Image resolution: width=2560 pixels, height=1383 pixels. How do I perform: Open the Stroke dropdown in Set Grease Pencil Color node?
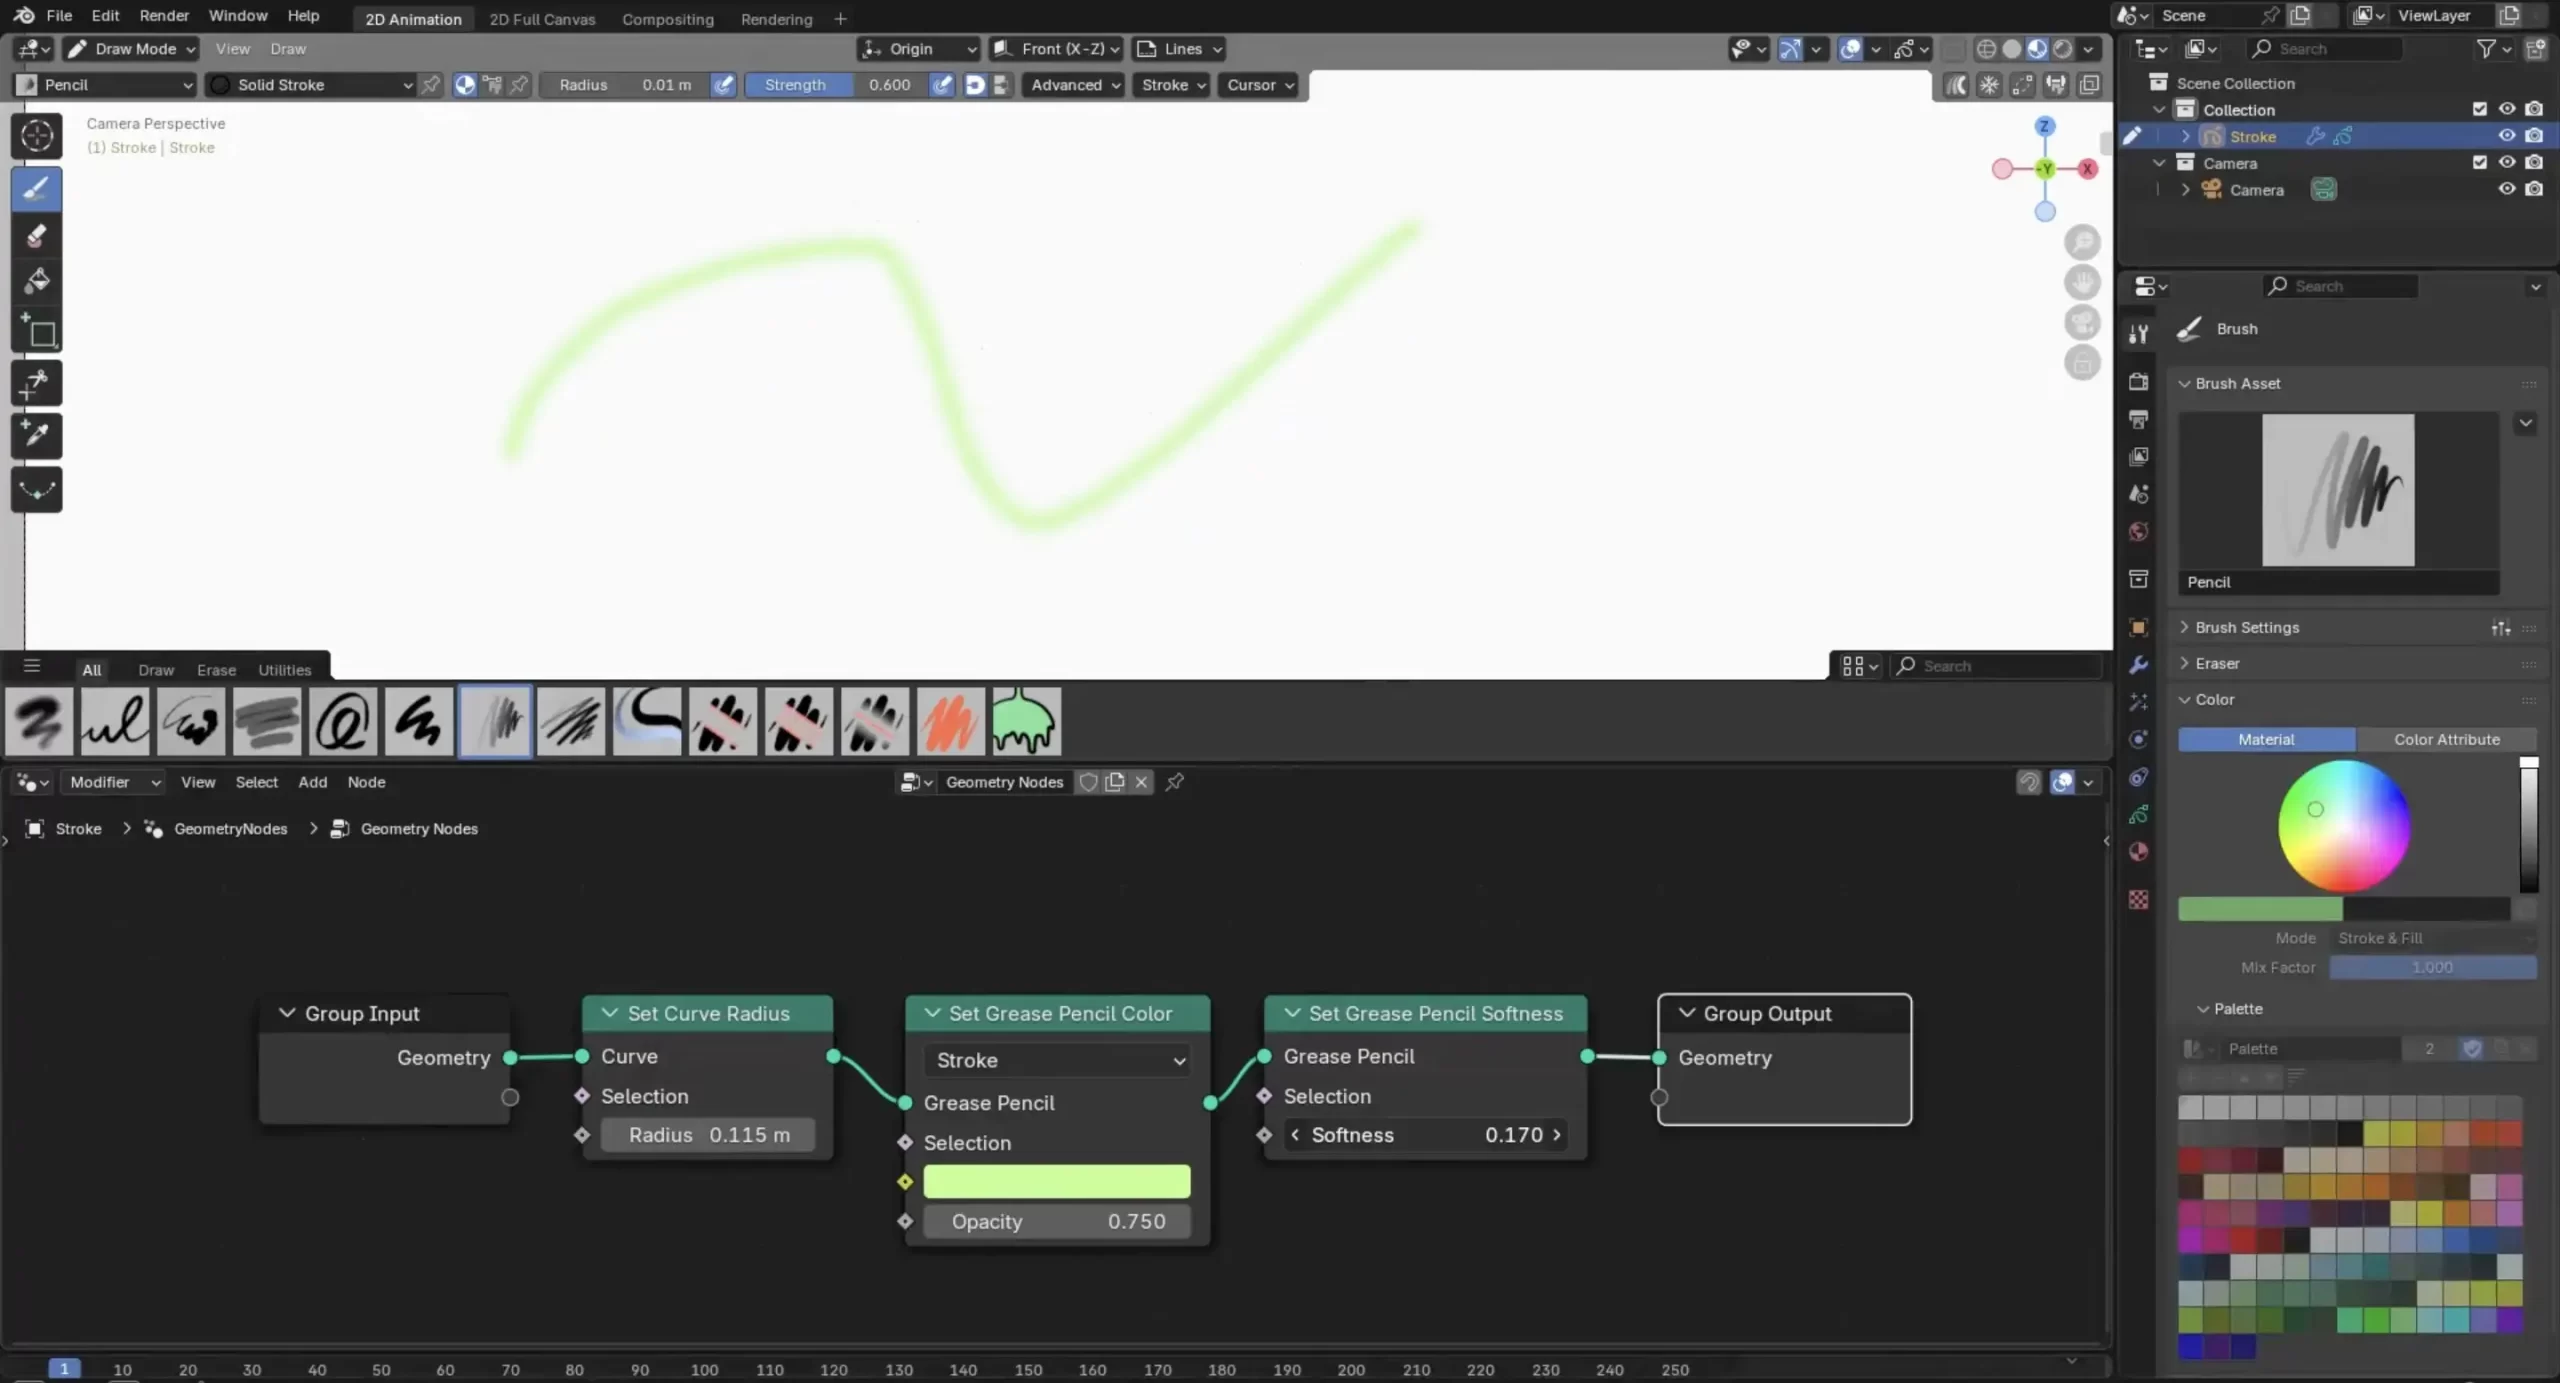pos(1056,1060)
